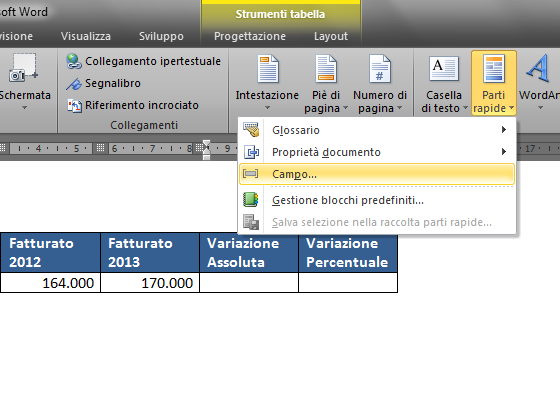Click the Casella di testo icon

(x=444, y=68)
